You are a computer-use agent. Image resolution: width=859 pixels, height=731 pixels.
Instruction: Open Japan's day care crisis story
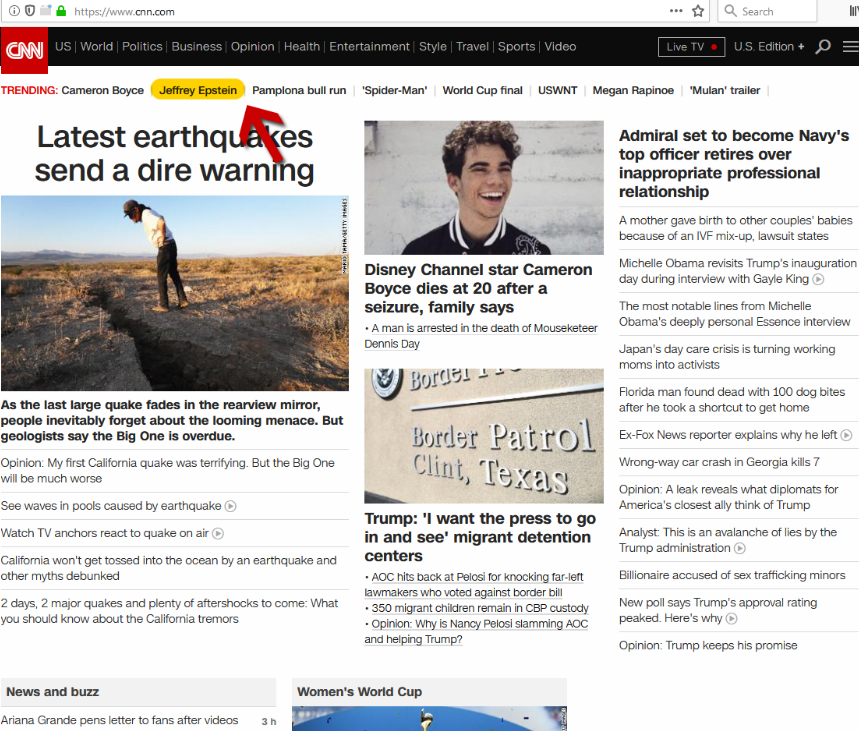727,357
